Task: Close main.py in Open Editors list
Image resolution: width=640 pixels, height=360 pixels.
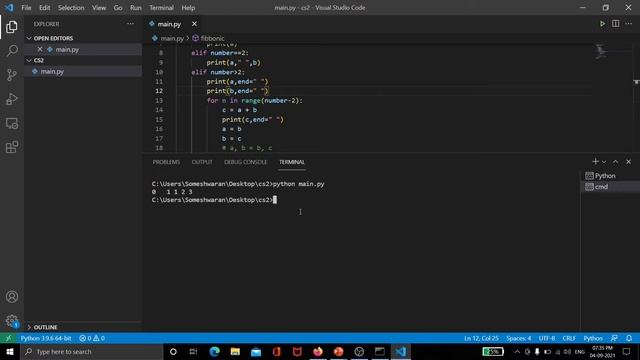Action: click(x=40, y=49)
